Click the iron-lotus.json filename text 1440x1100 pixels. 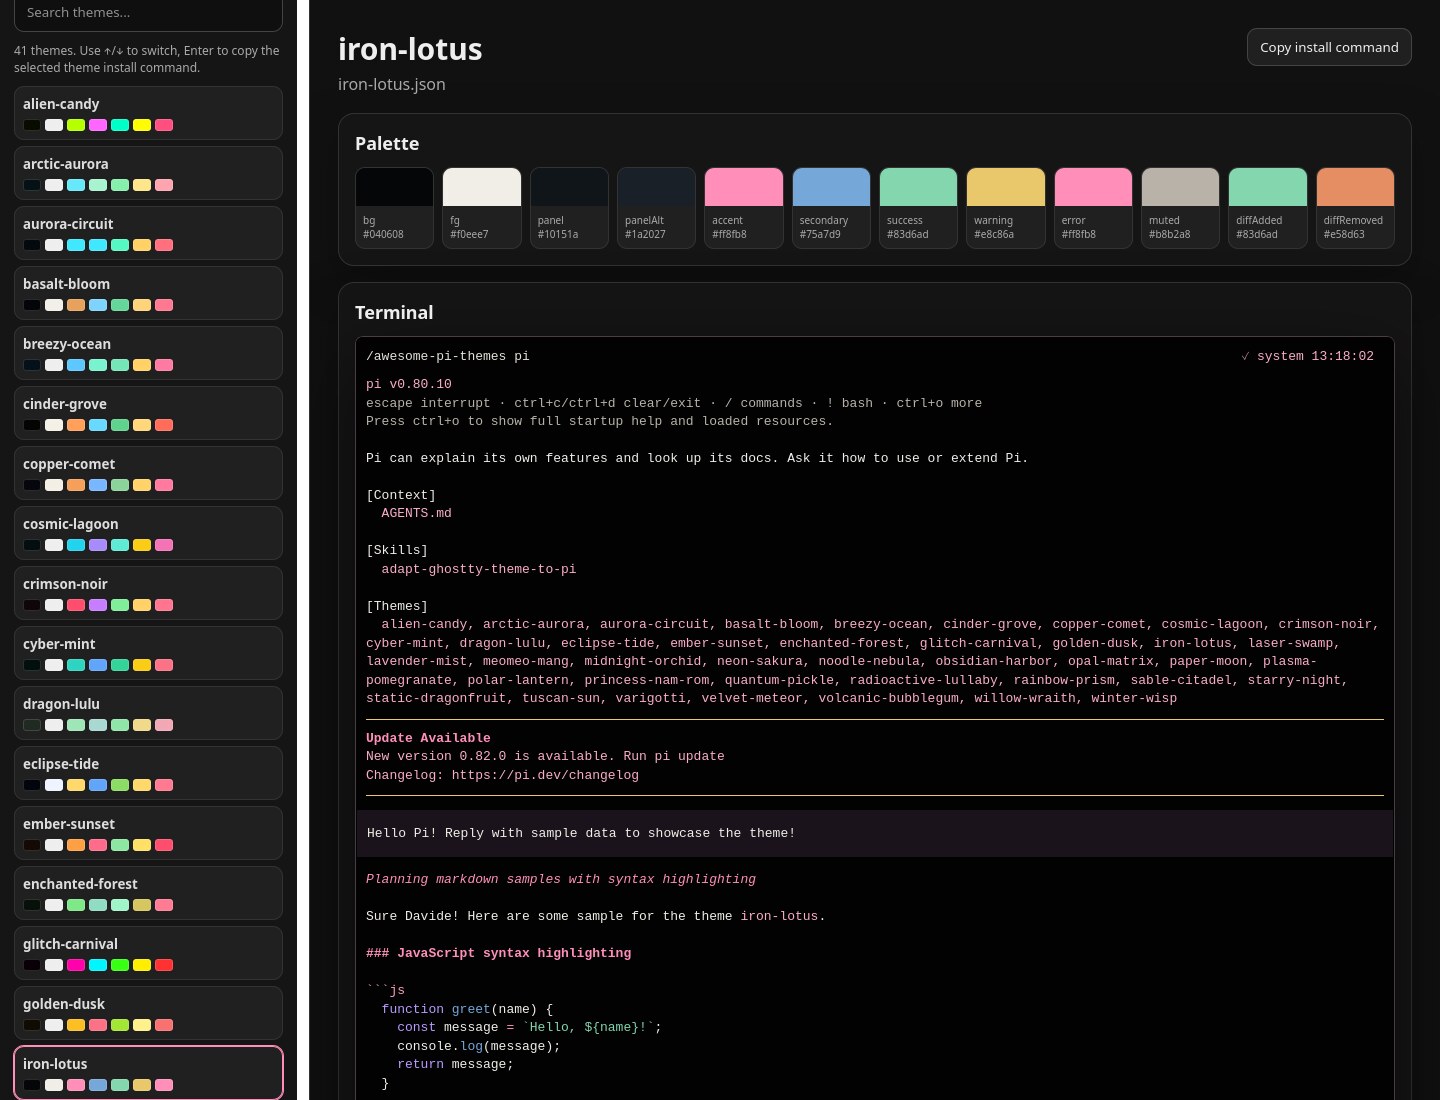tap(392, 84)
